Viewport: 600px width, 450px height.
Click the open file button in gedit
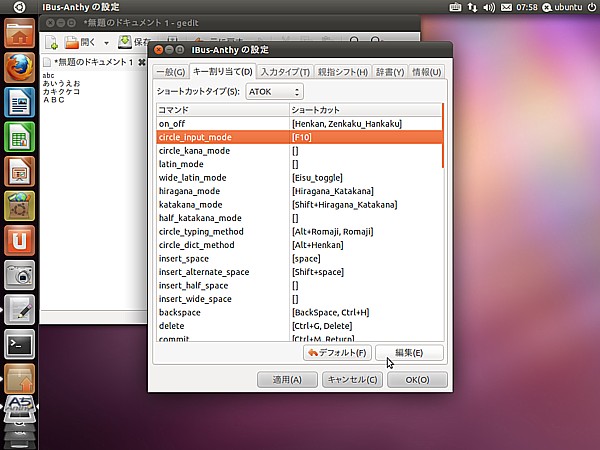click(x=80, y=42)
